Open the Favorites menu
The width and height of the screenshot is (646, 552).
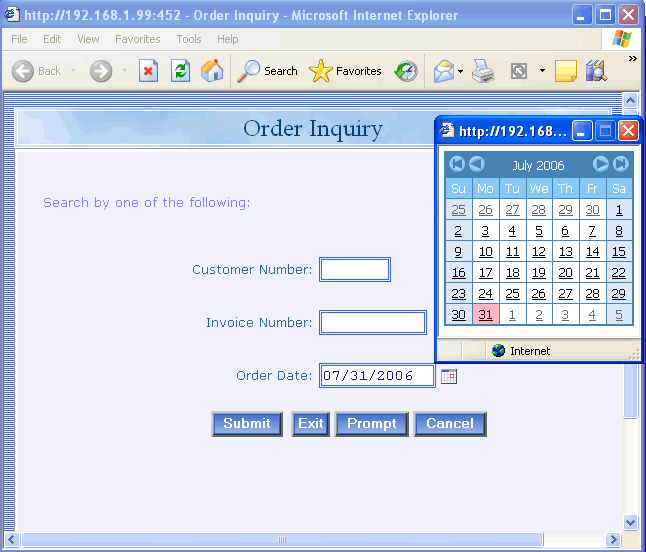coord(138,39)
